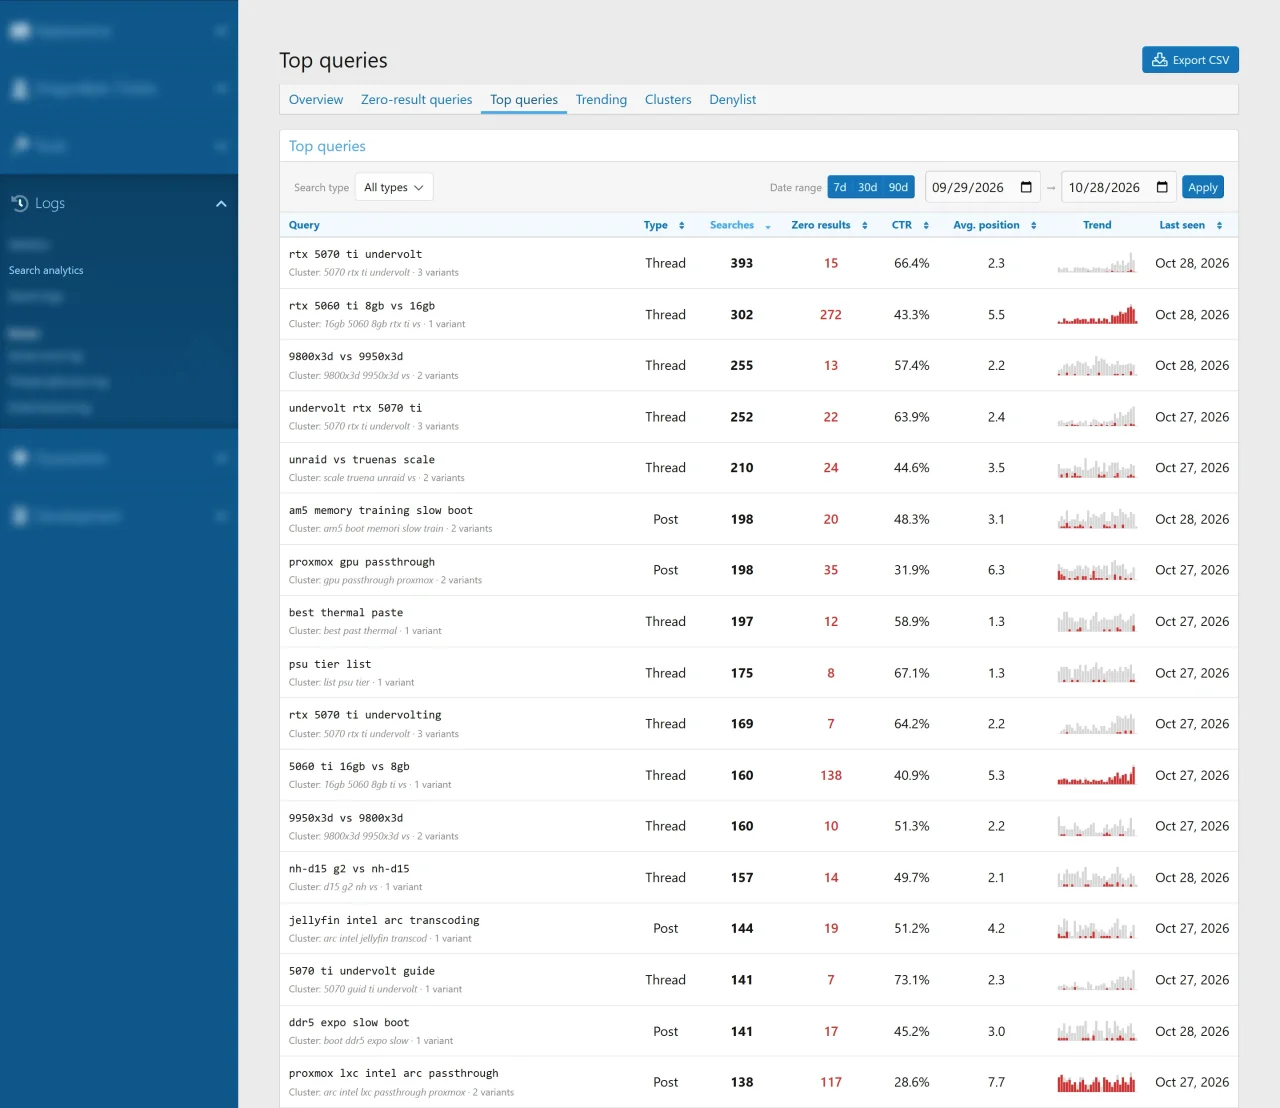Click the Export CSV button
1280x1108 pixels.
pyautogui.click(x=1190, y=60)
